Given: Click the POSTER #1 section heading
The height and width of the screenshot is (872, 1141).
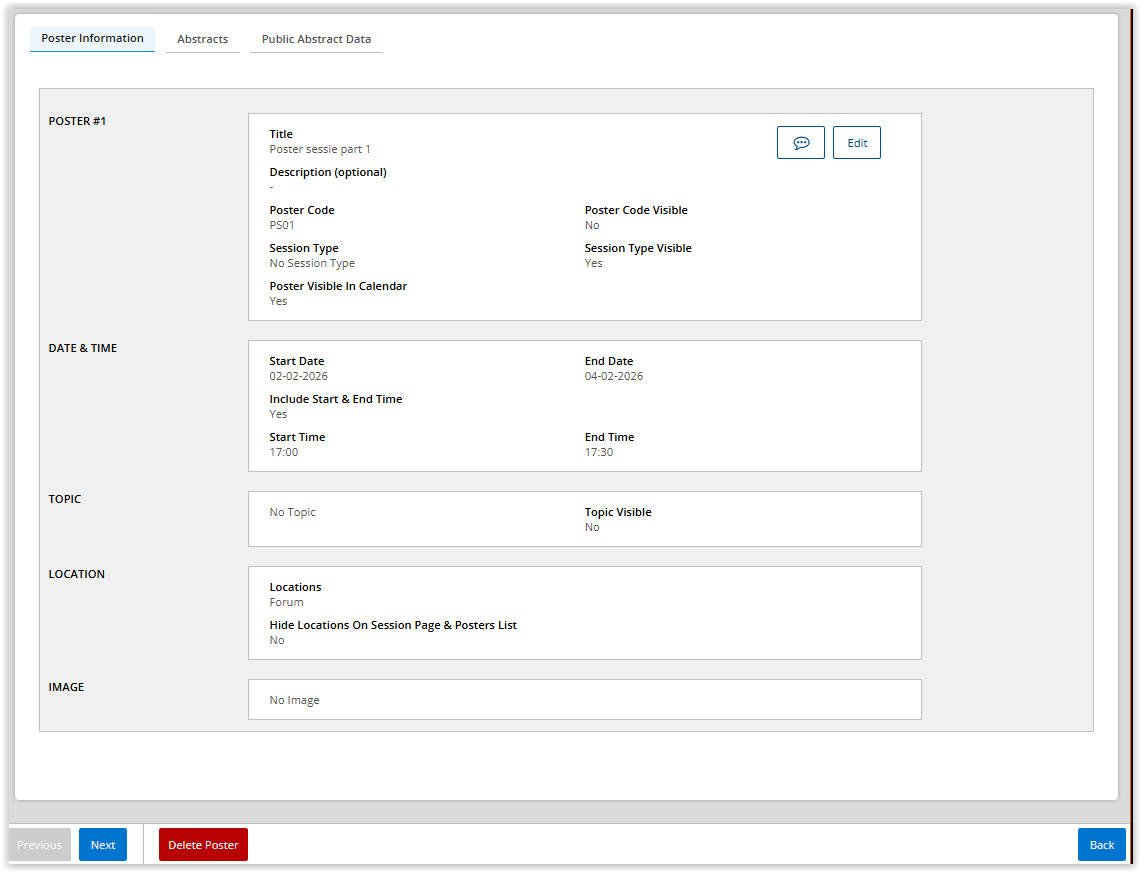Looking at the screenshot, I should click(x=77, y=121).
